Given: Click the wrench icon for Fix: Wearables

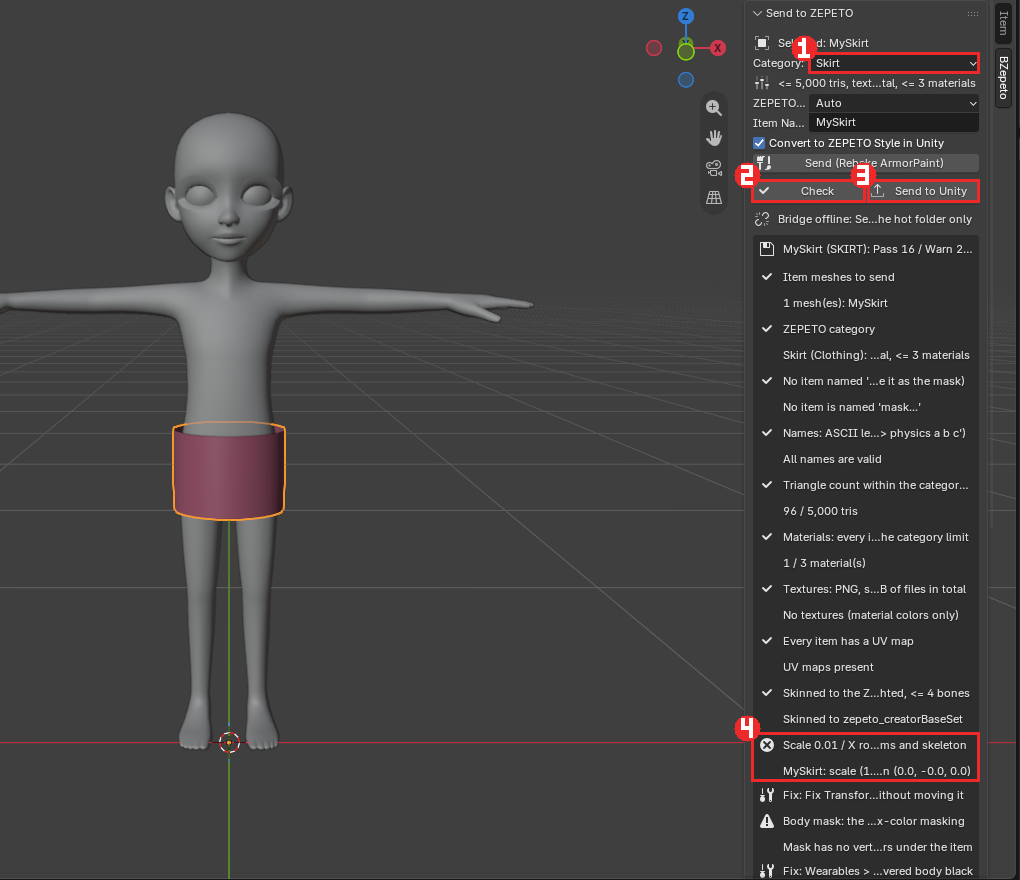Looking at the screenshot, I should point(767,871).
